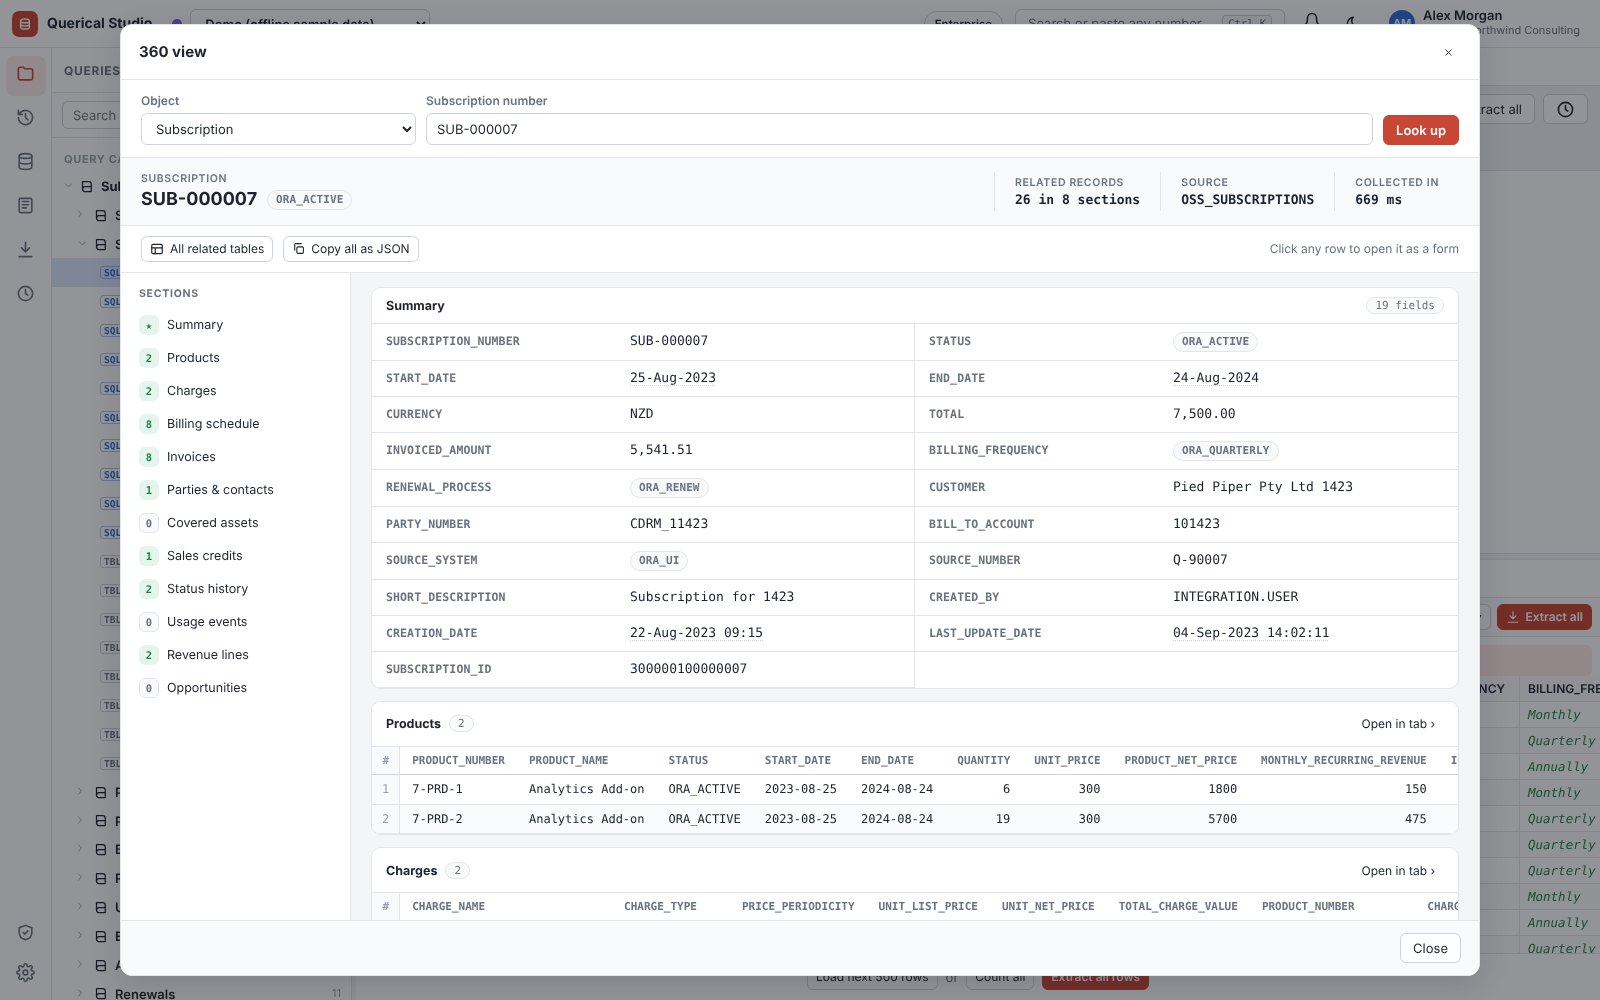This screenshot has width=1600, height=1000.
Task: Close the 360 view dialog with X
Action: point(1448,52)
